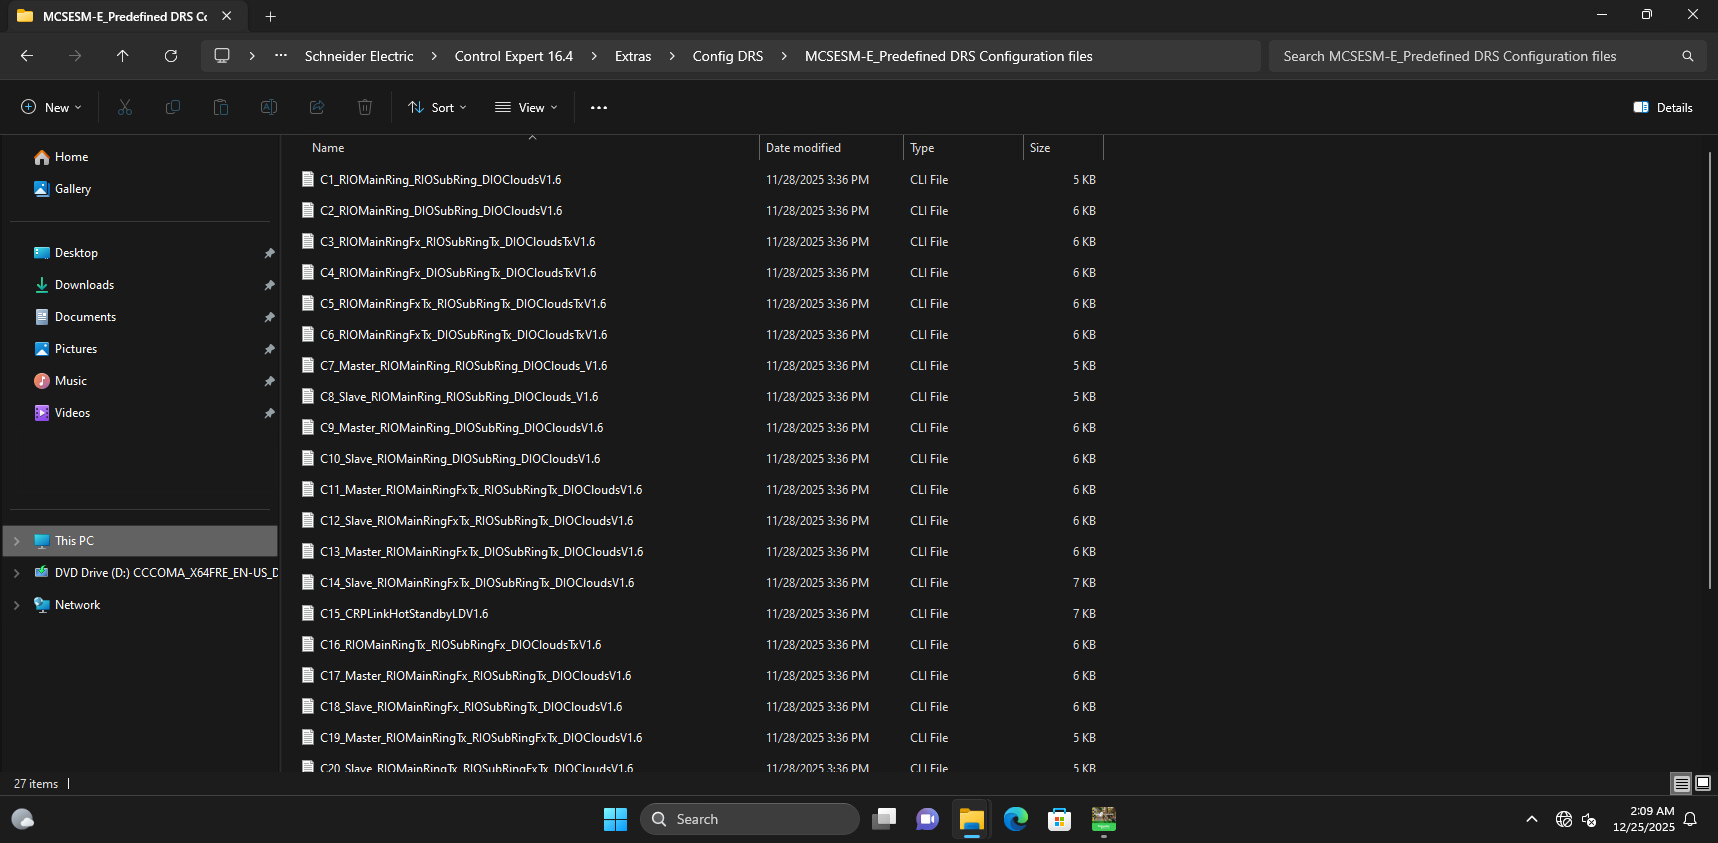Select the MCSESM-E_Predefined DRS tab
This screenshot has width=1718, height=843.
coord(125,16)
